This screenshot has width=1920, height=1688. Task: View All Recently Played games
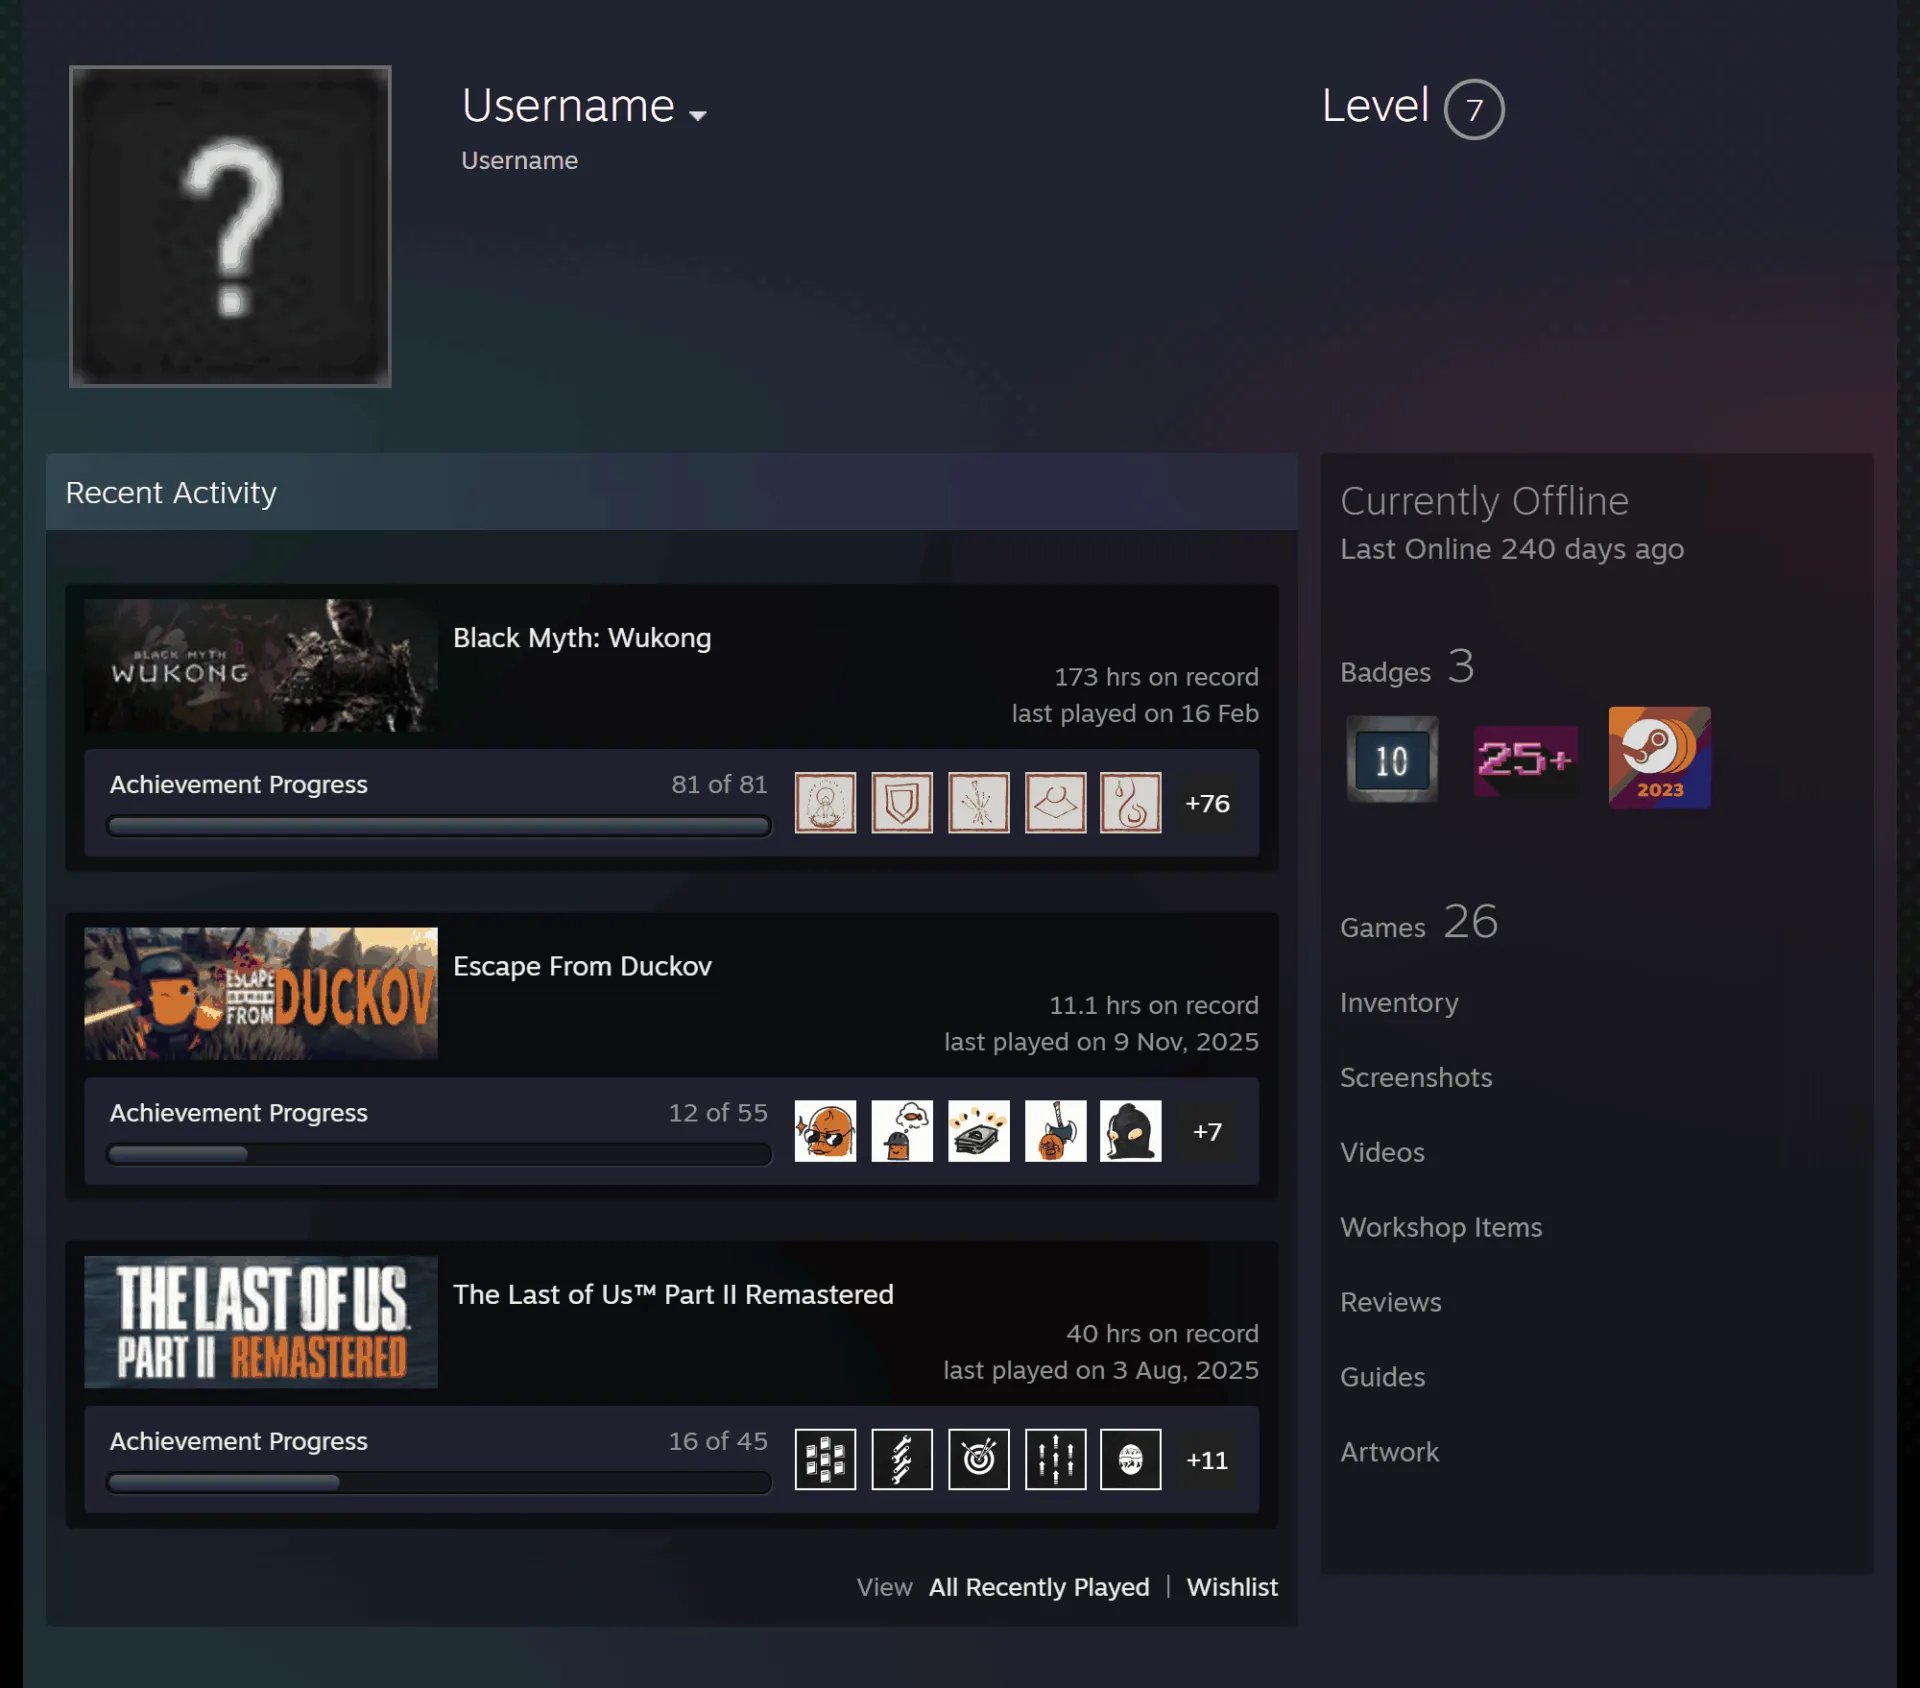pos(1039,1587)
